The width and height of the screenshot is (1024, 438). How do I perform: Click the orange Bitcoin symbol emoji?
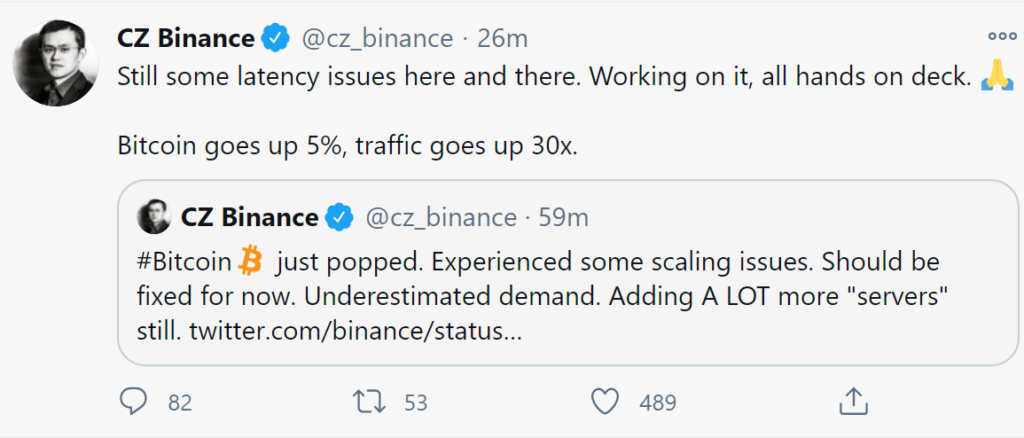[251, 262]
